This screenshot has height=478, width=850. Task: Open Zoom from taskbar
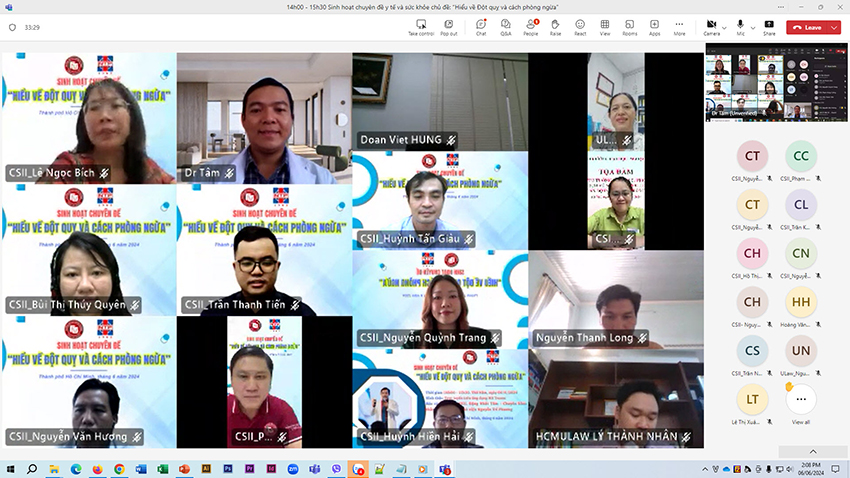pyautogui.click(x=293, y=469)
